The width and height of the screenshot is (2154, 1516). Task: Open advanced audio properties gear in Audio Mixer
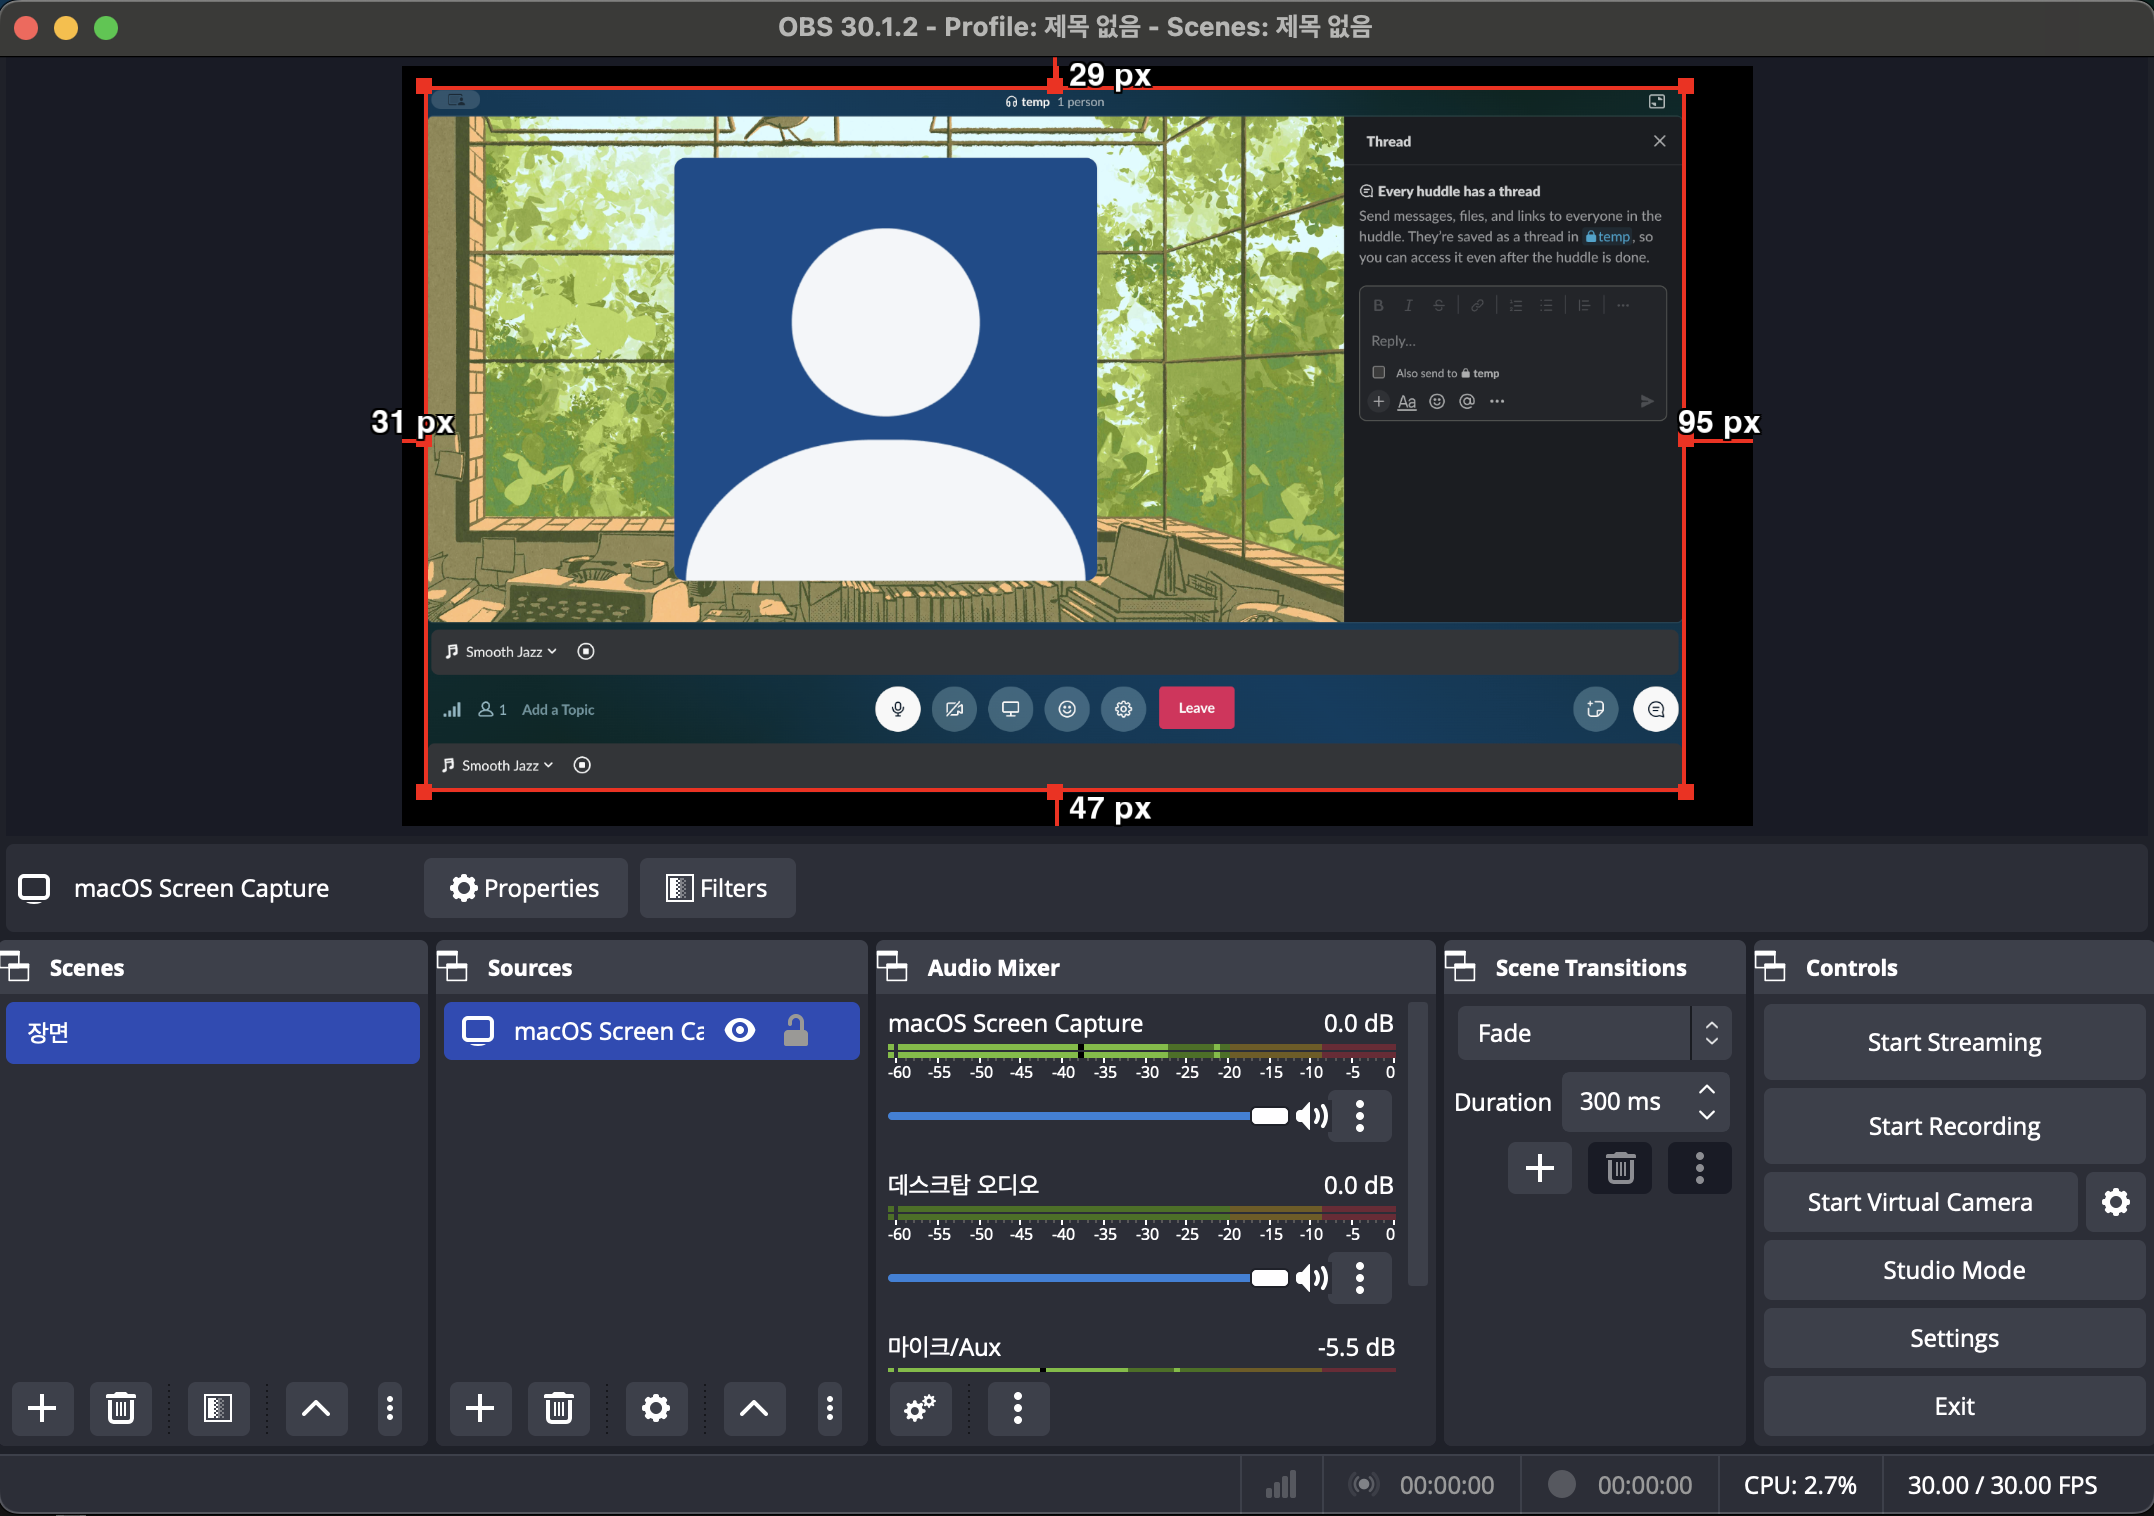920,1409
